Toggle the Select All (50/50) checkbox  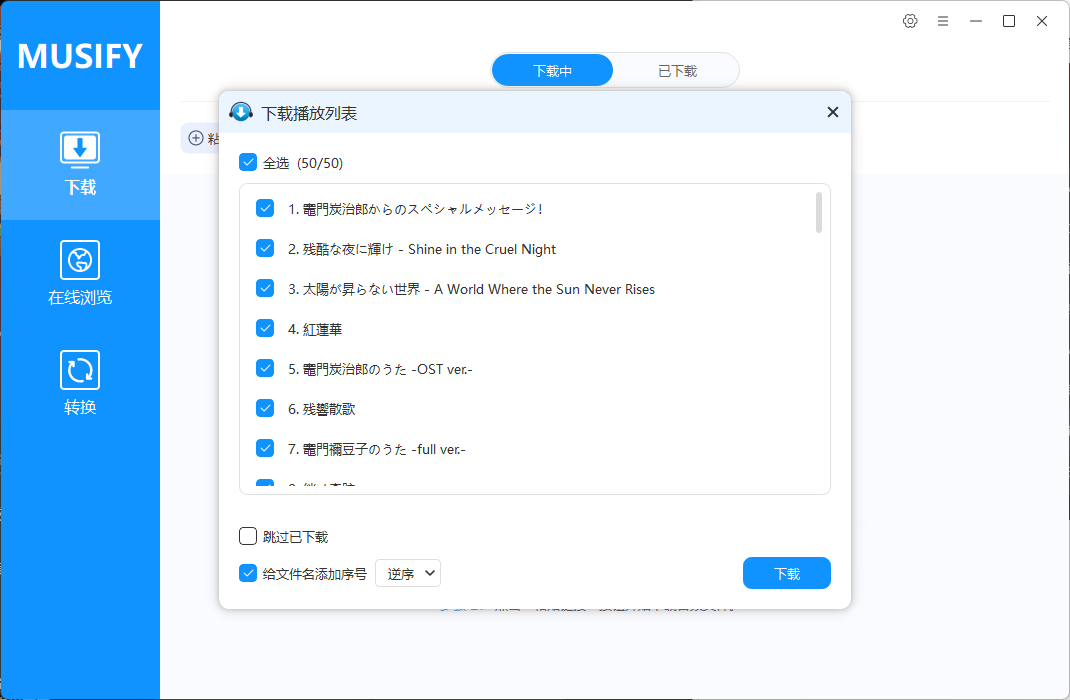[248, 162]
